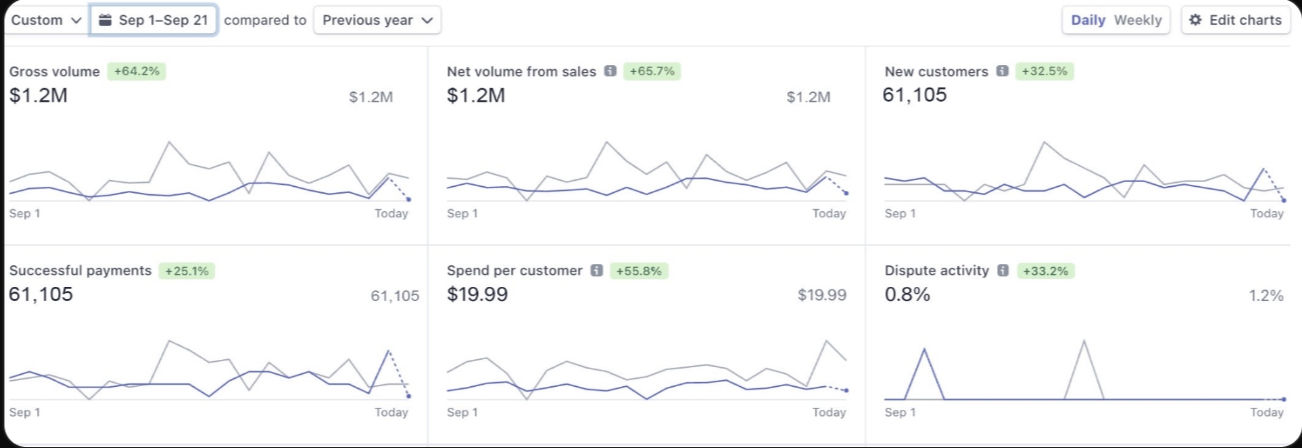Click info icon next to New customers

(1002, 71)
